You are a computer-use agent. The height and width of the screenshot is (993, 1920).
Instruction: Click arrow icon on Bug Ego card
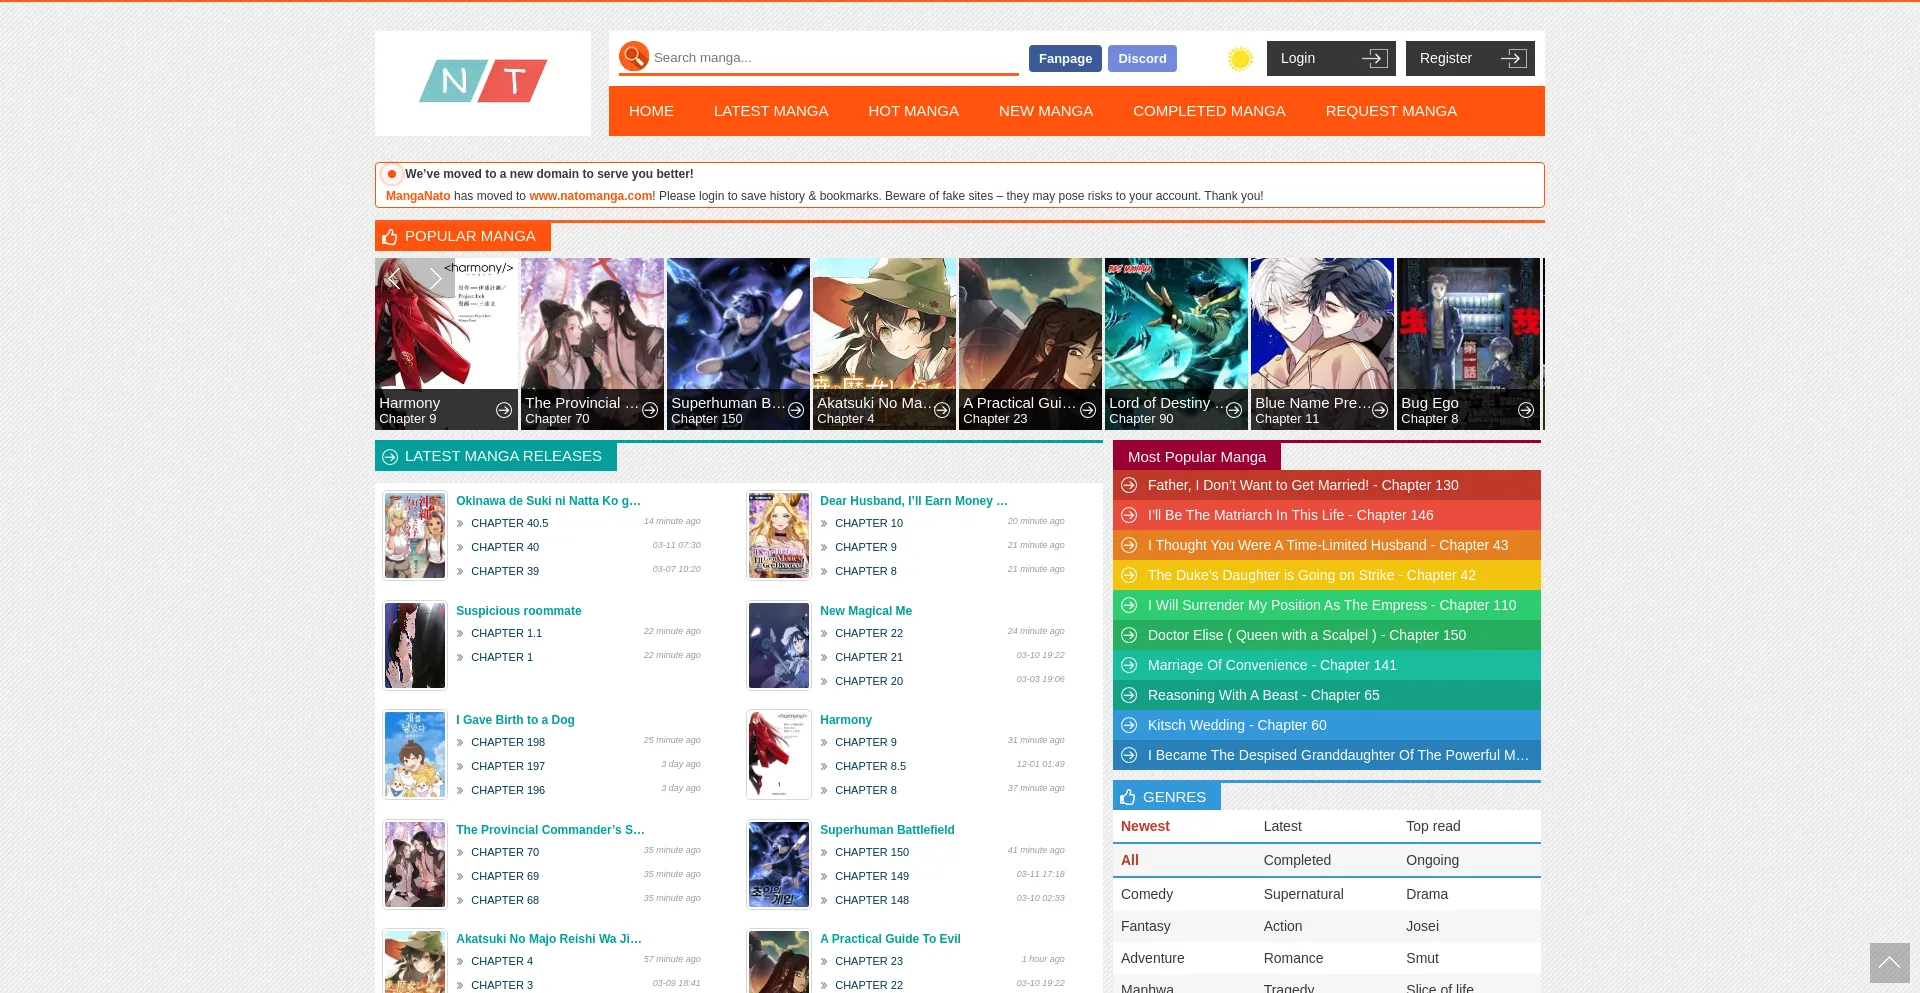(1526, 410)
